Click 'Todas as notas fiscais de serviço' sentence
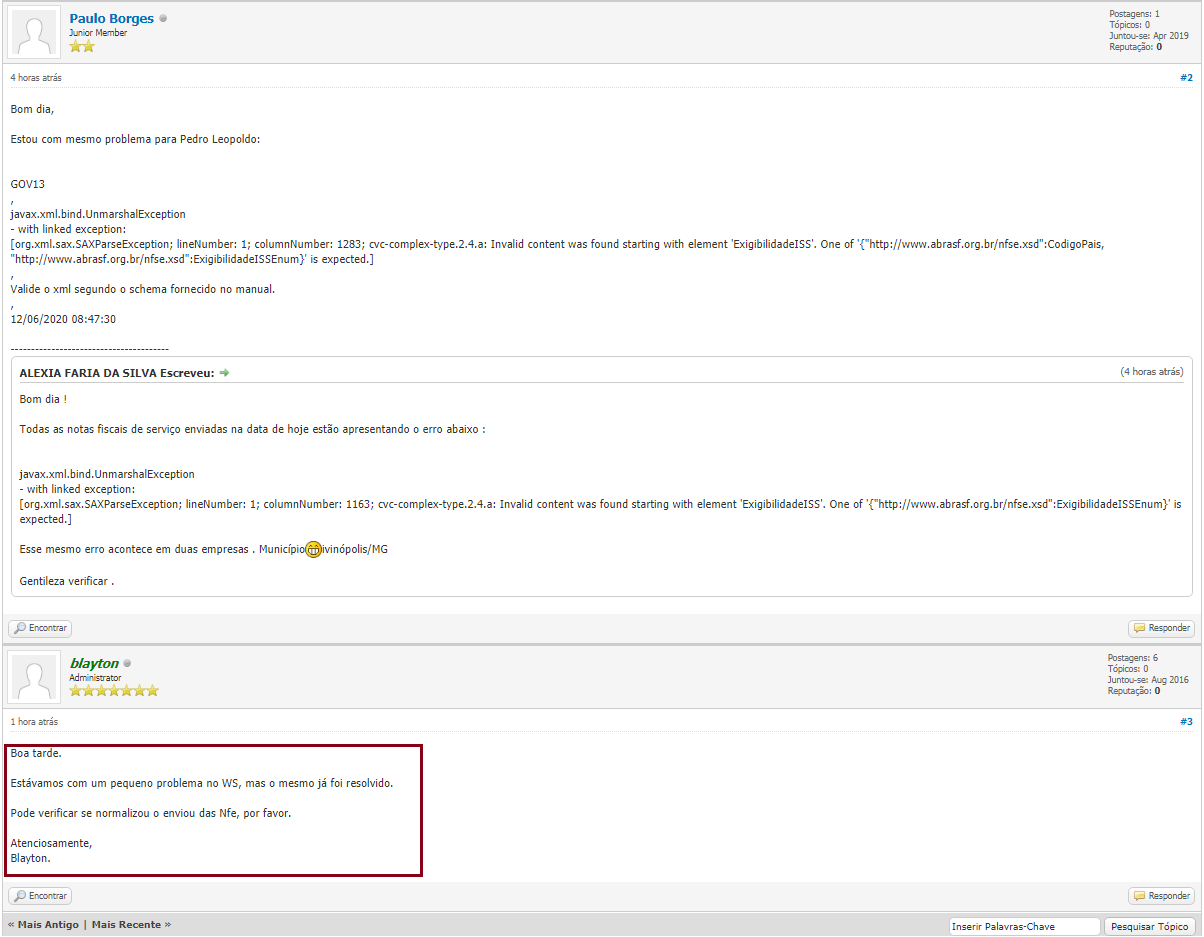 [x=253, y=429]
